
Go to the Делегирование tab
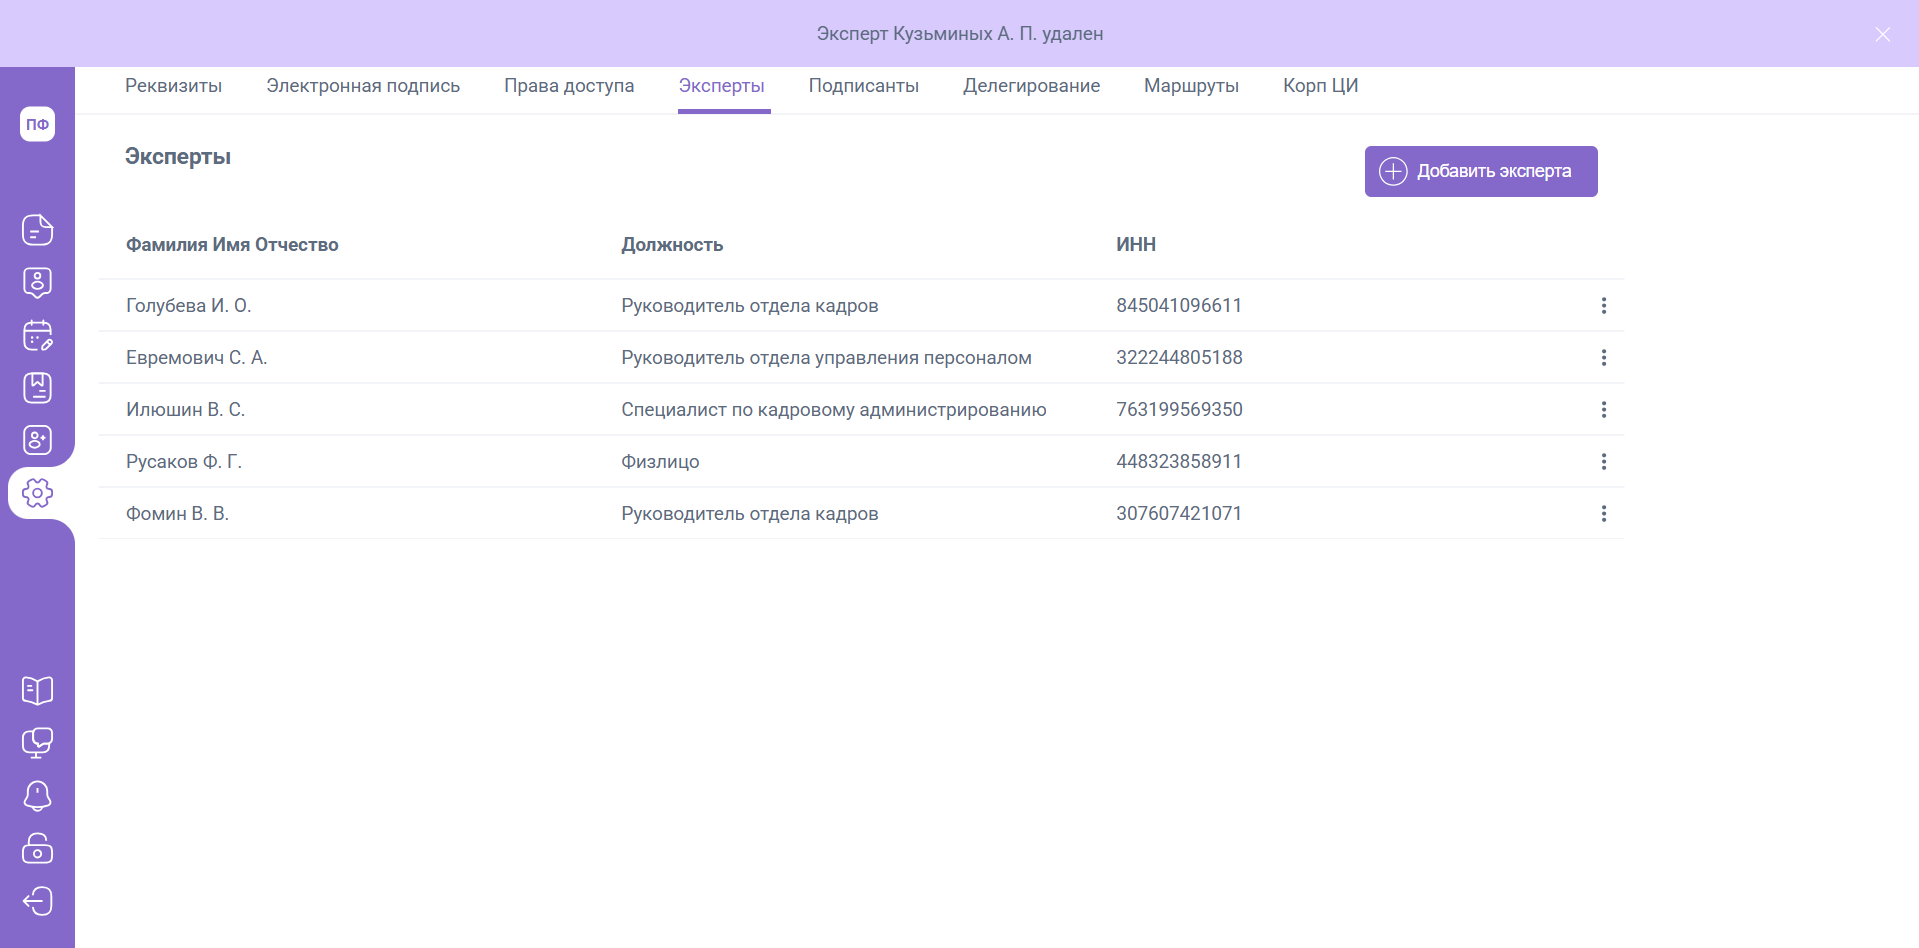pyautogui.click(x=1031, y=86)
